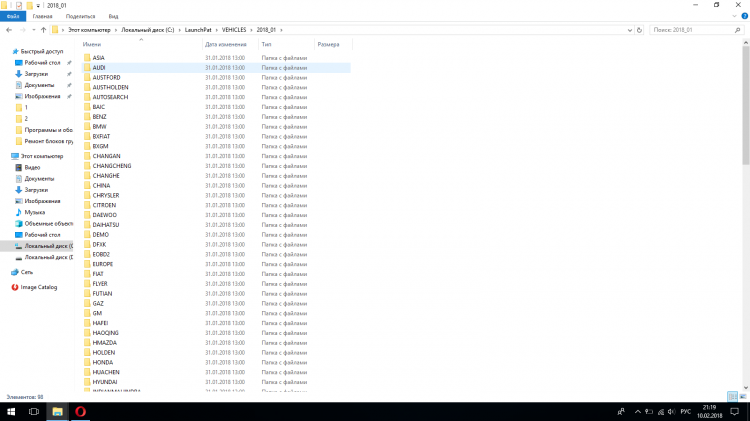The height and width of the screenshot is (421, 750).
Task: Open Windows Start menu
Action: tap(9, 411)
